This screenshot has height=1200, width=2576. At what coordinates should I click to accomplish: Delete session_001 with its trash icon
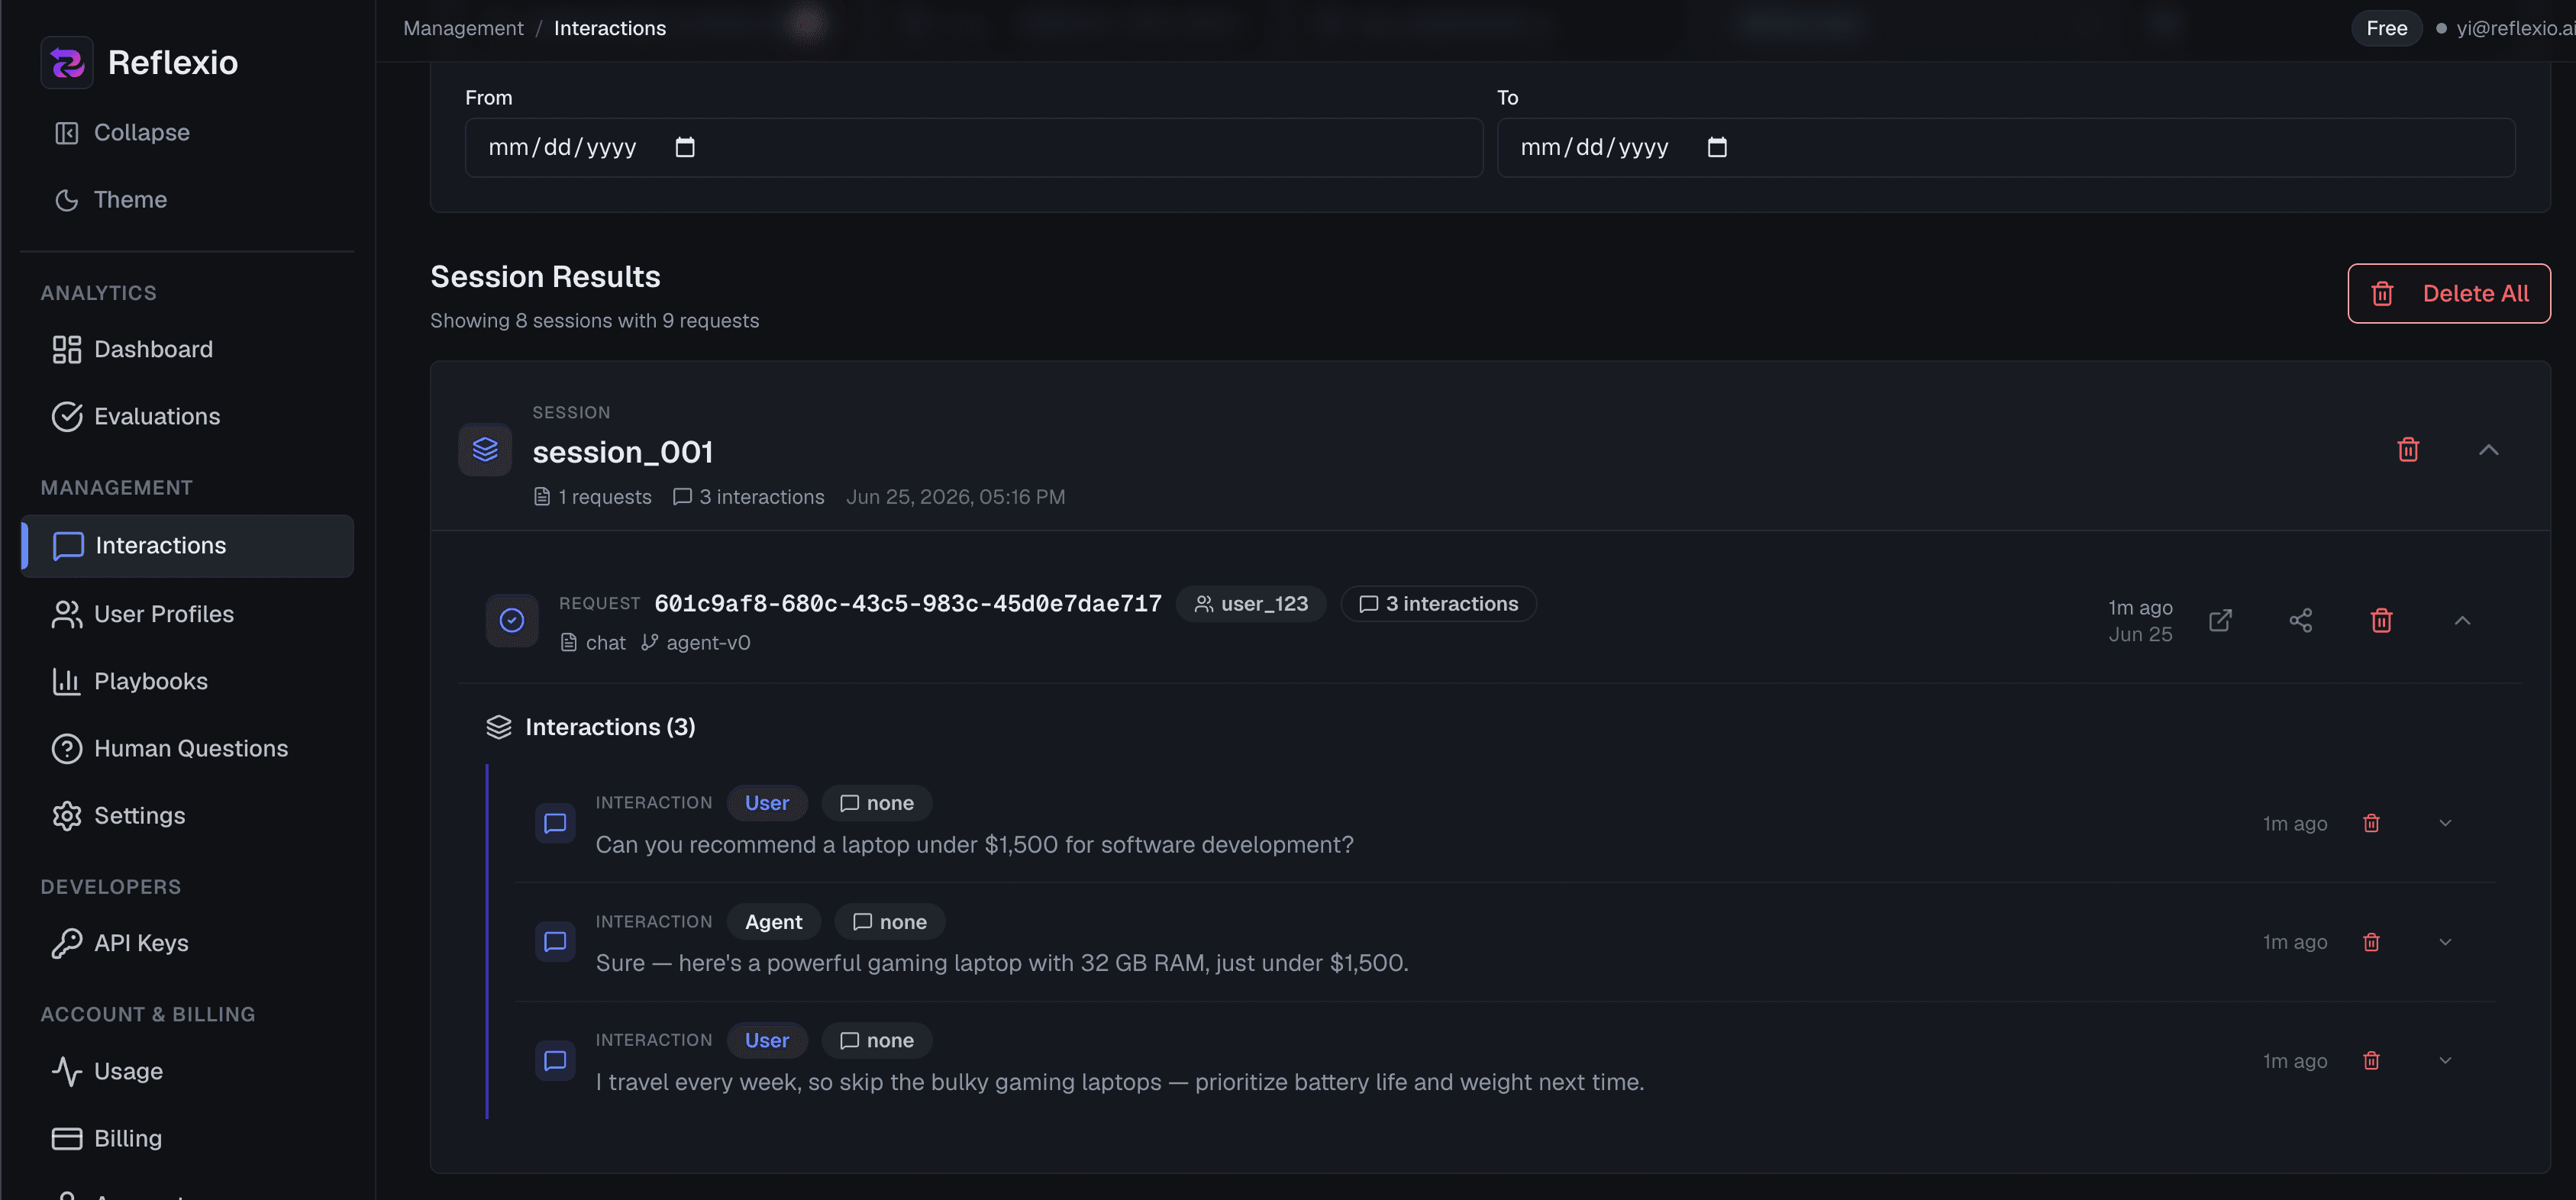tap(2408, 450)
